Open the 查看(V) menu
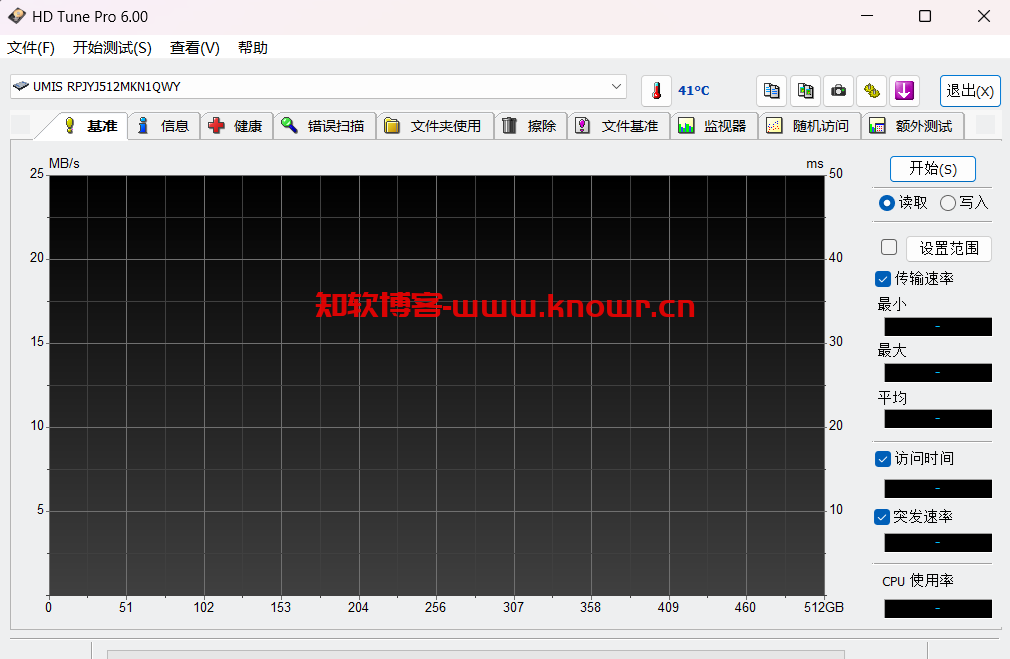 (195, 48)
